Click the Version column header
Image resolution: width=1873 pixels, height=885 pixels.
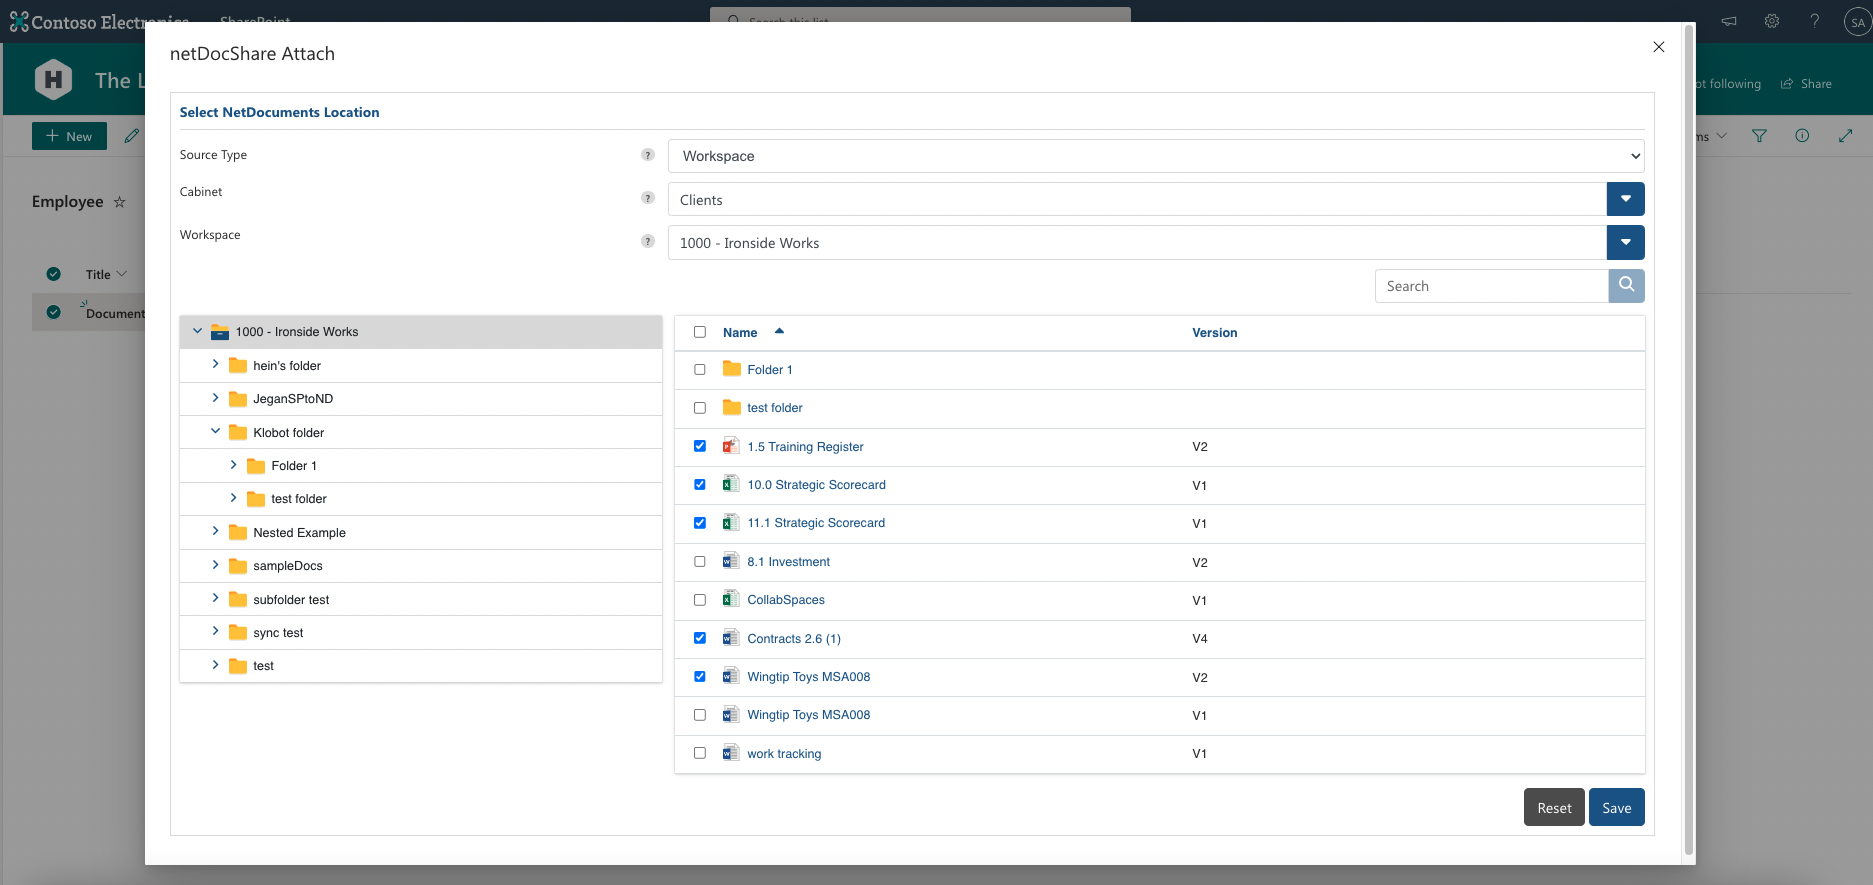(1214, 333)
